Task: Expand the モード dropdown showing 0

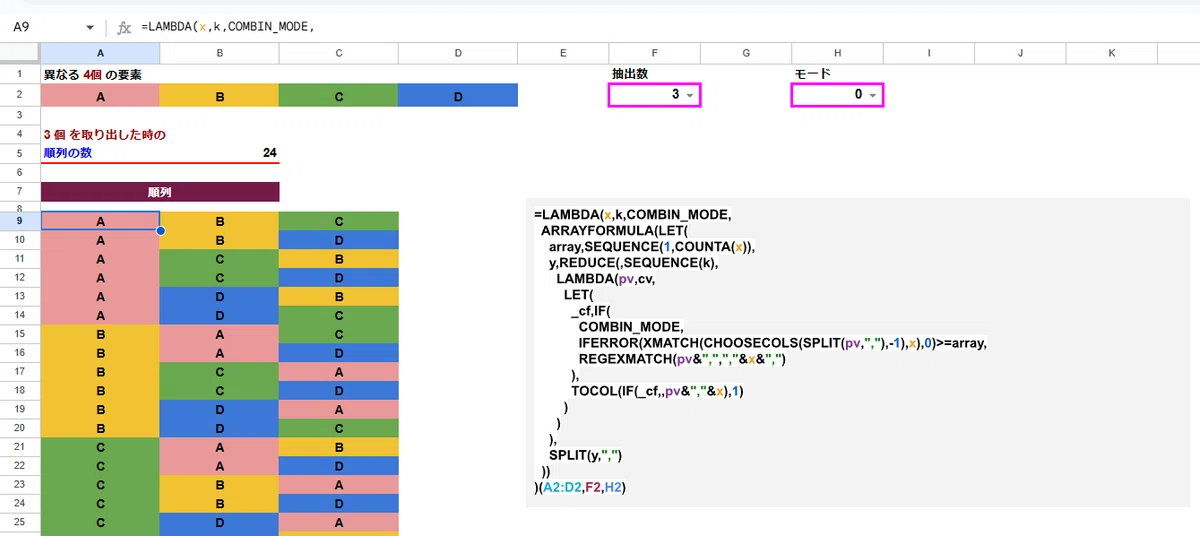Action: (872, 95)
